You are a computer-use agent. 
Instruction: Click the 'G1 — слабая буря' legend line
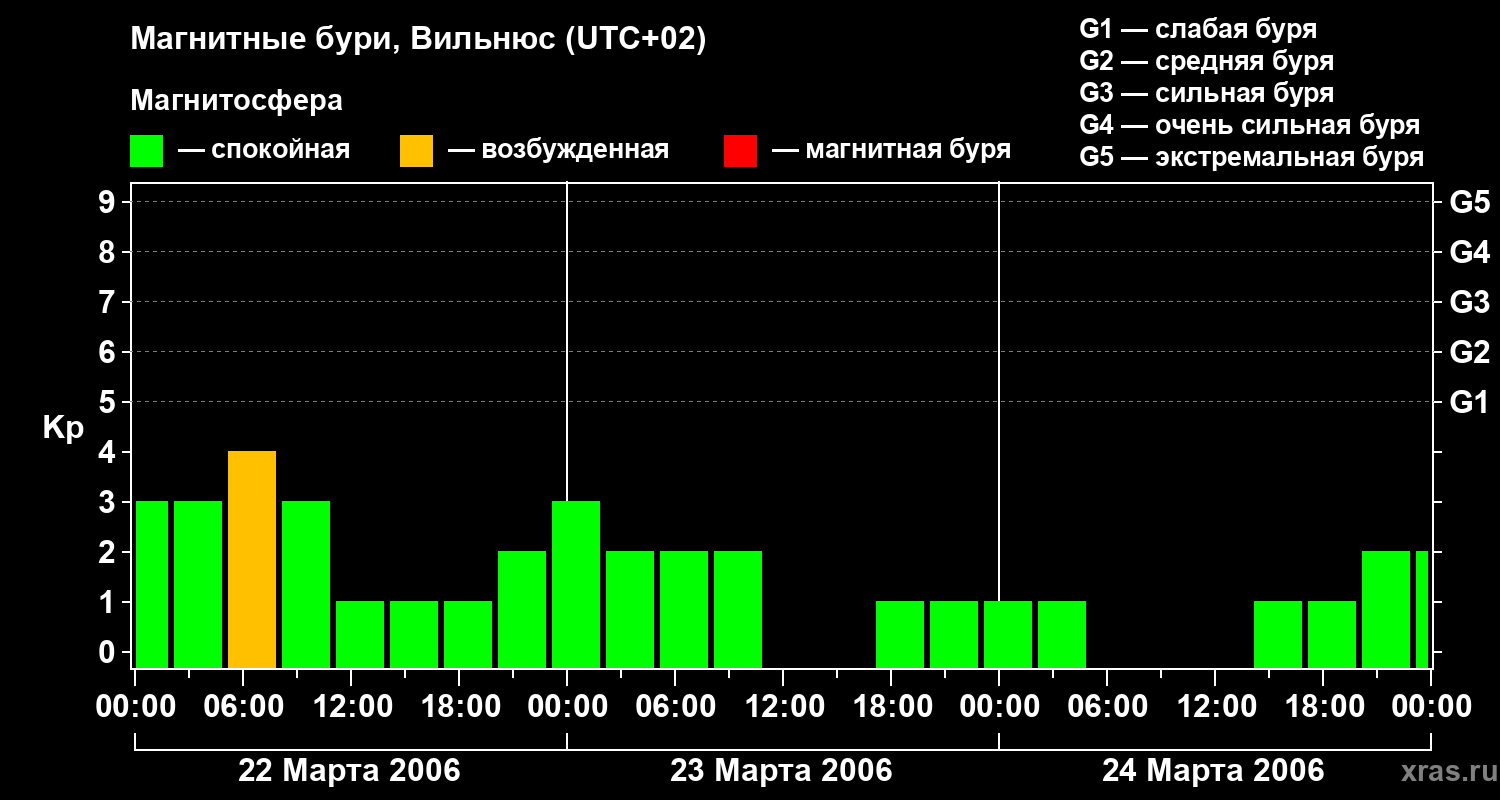click(1198, 29)
